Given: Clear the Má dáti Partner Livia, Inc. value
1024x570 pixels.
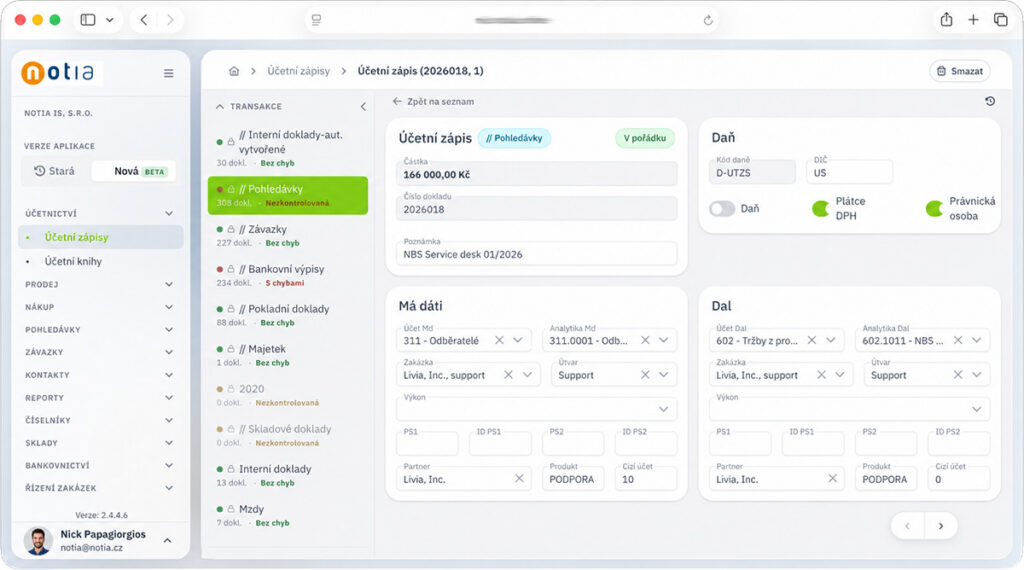Looking at the screenshot, I should pyautogui.click(x=519, y=479).
